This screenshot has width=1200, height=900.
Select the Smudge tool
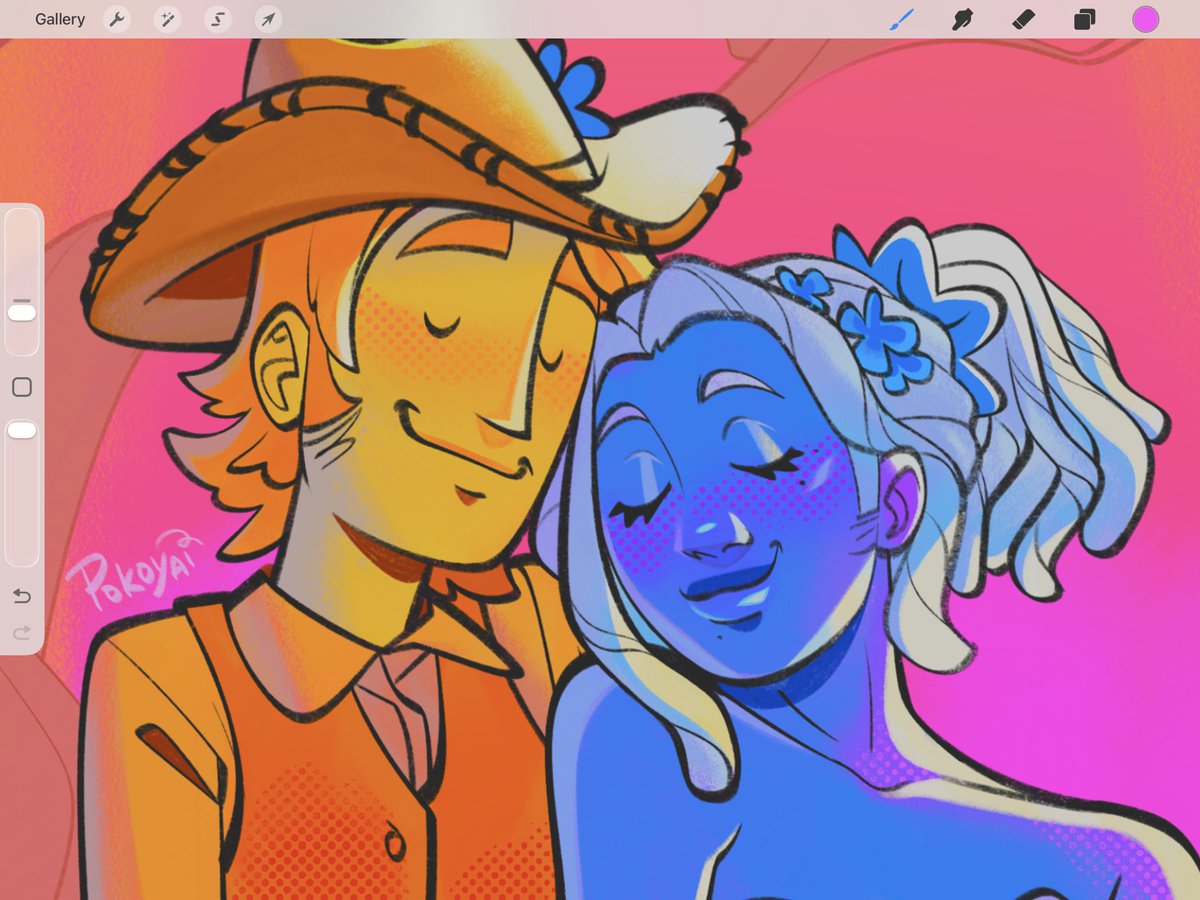pyautogui.click(x=962, y=19)
